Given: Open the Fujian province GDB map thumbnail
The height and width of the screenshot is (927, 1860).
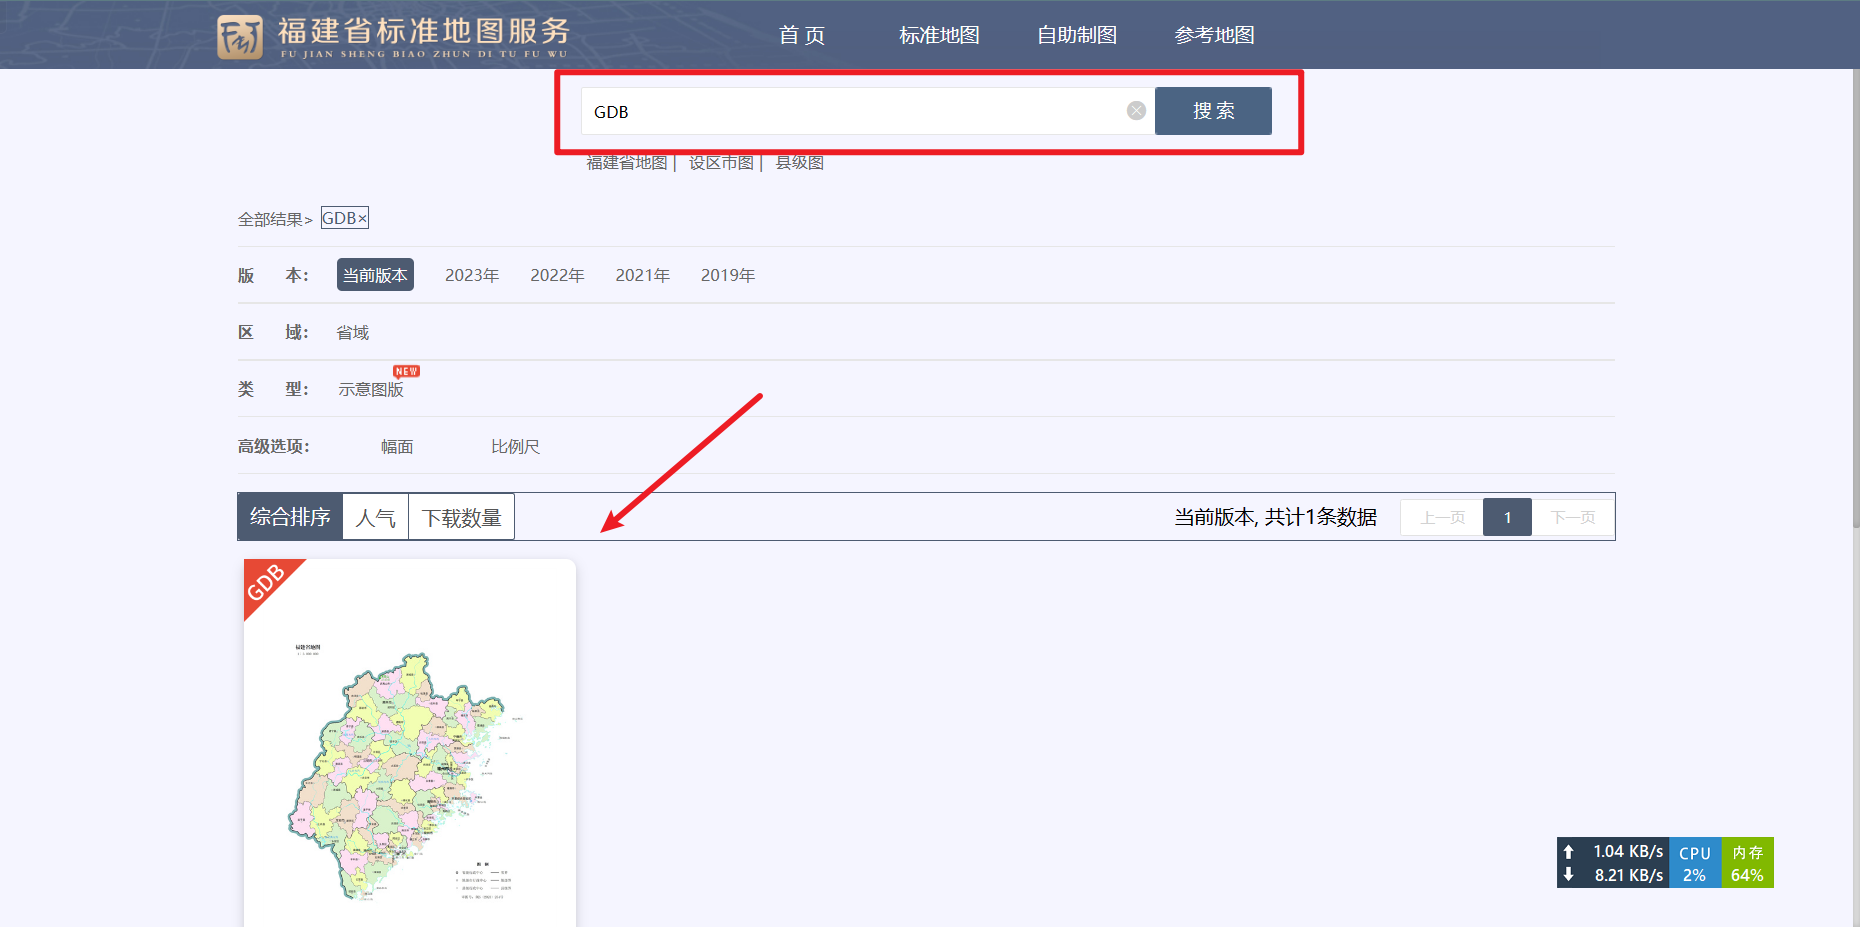Looking at the screenshot, I should 410,743.
